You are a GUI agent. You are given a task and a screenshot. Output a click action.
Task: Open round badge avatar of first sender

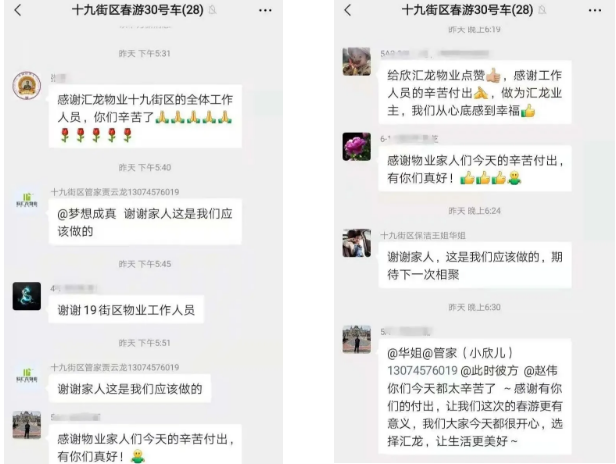(27, 86)
